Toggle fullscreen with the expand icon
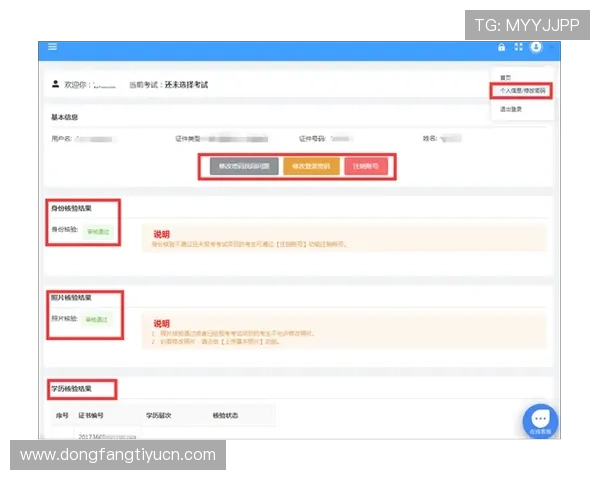Screen dimensions: 600x480 point(518,47)
